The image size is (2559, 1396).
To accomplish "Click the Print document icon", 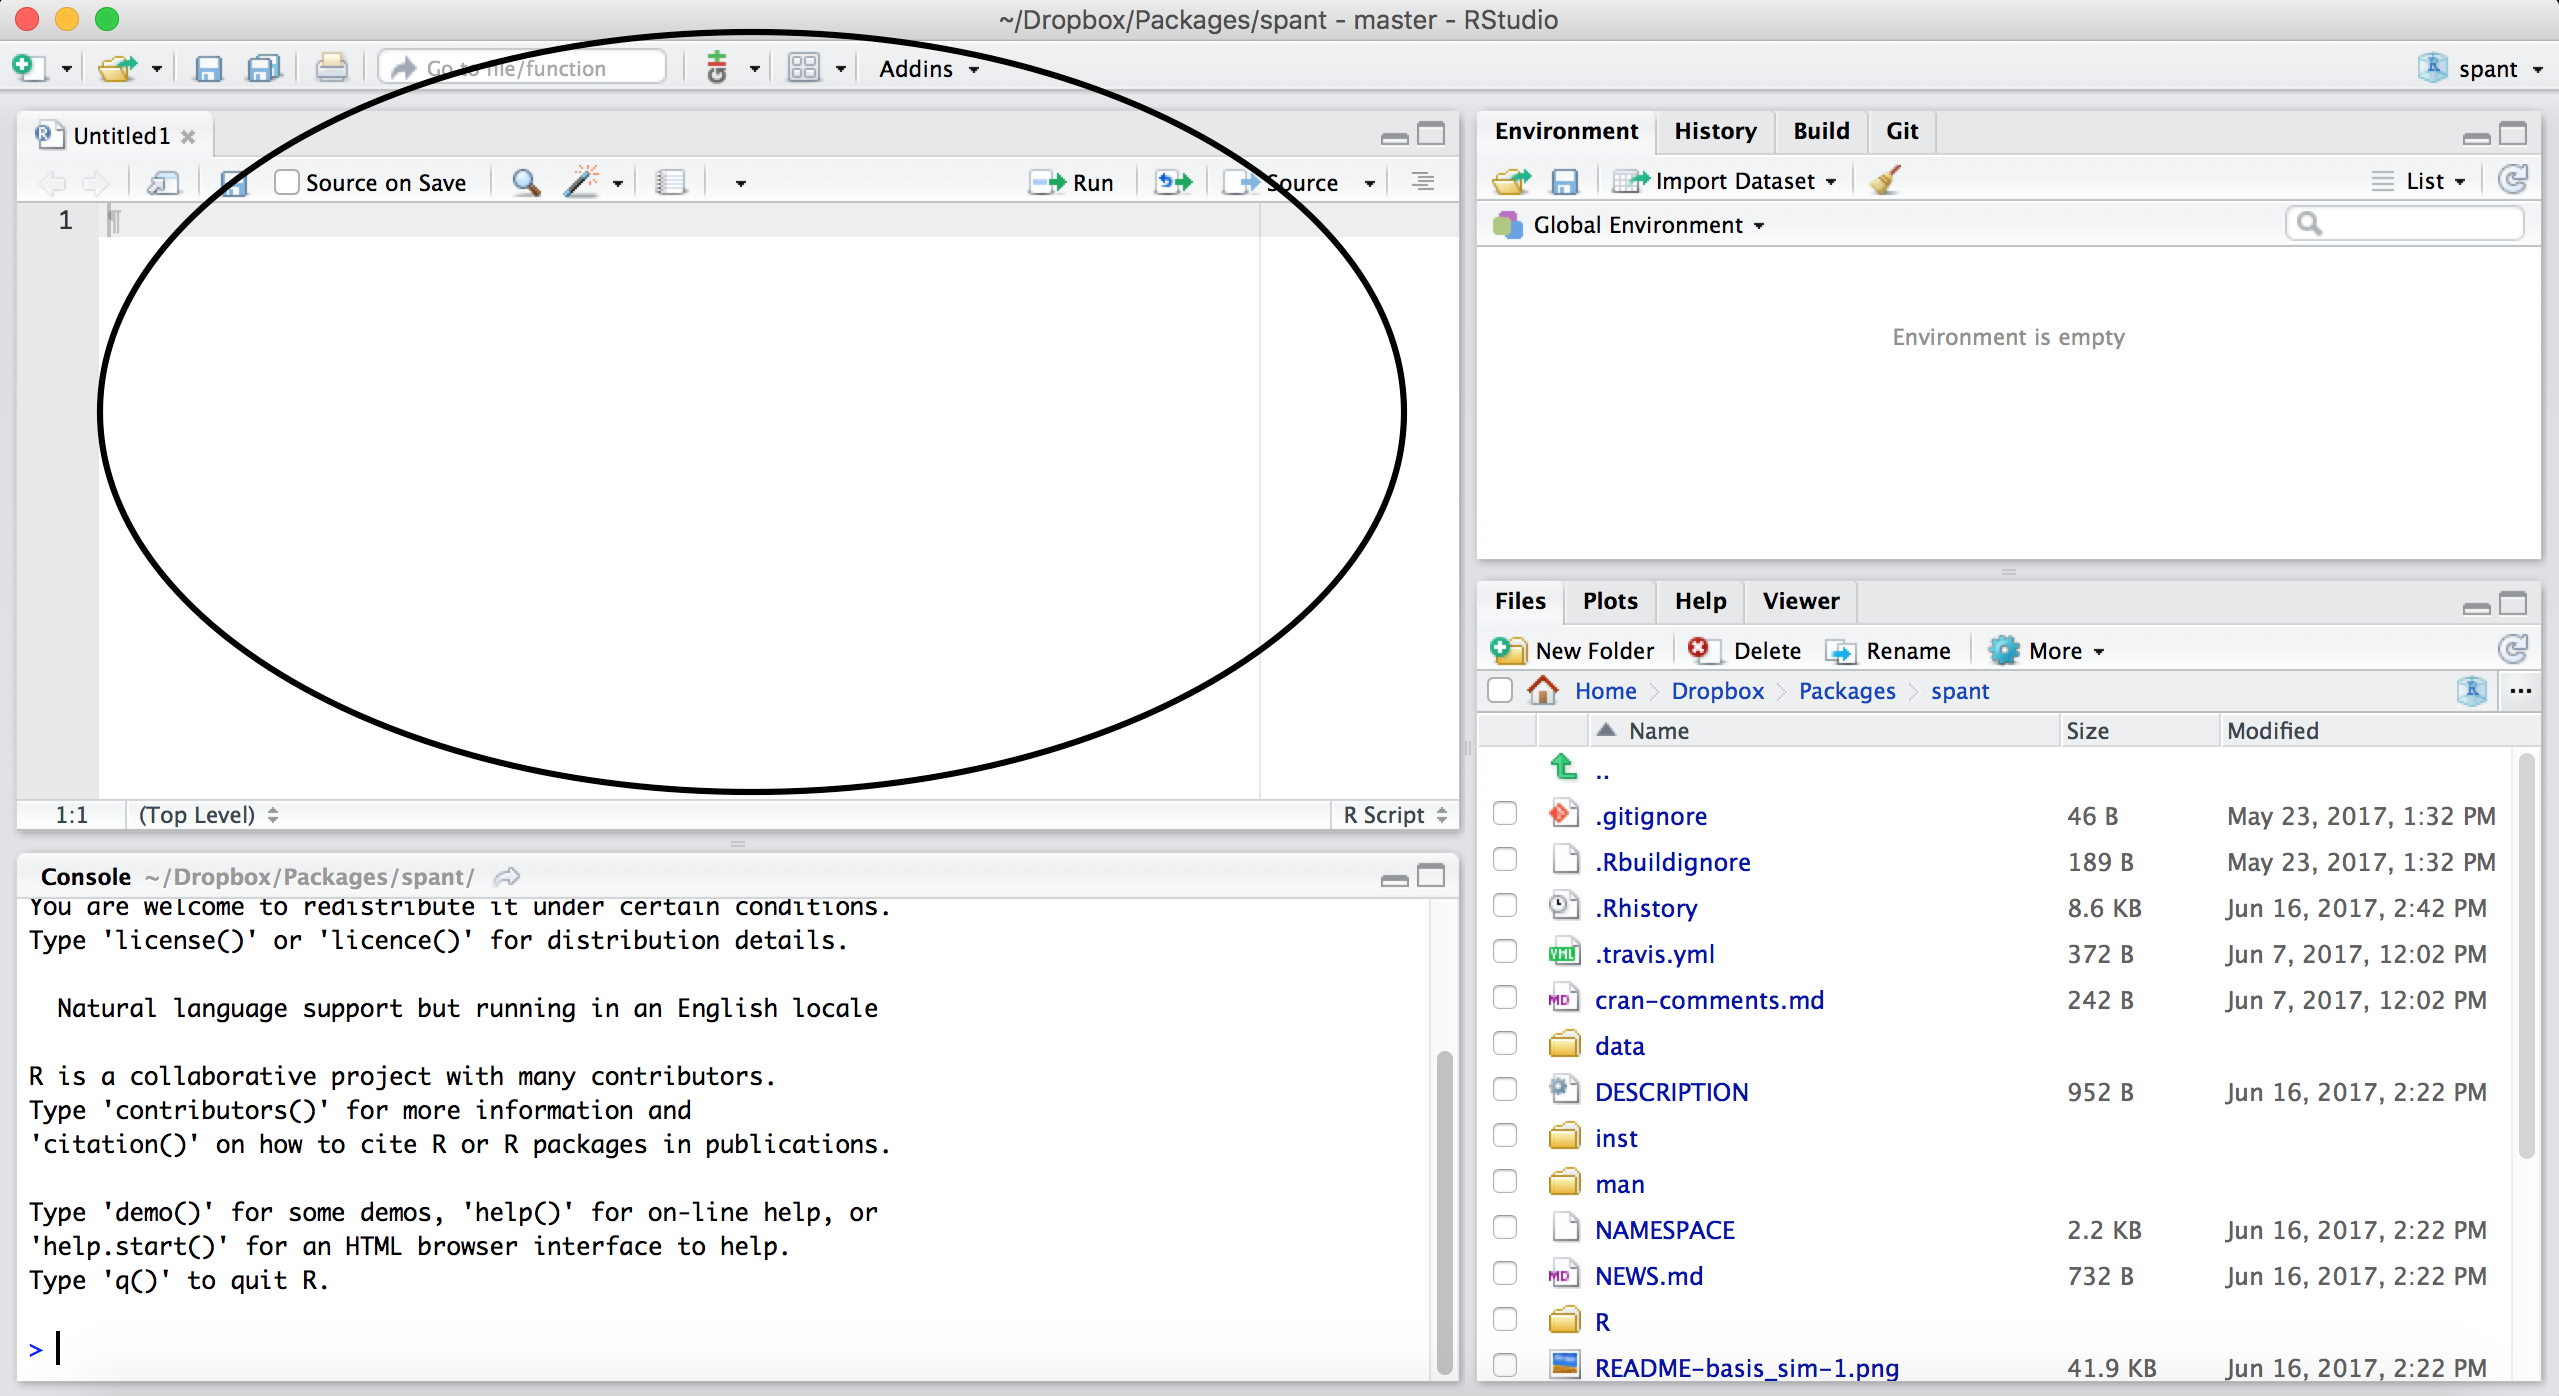I will 331,69.
